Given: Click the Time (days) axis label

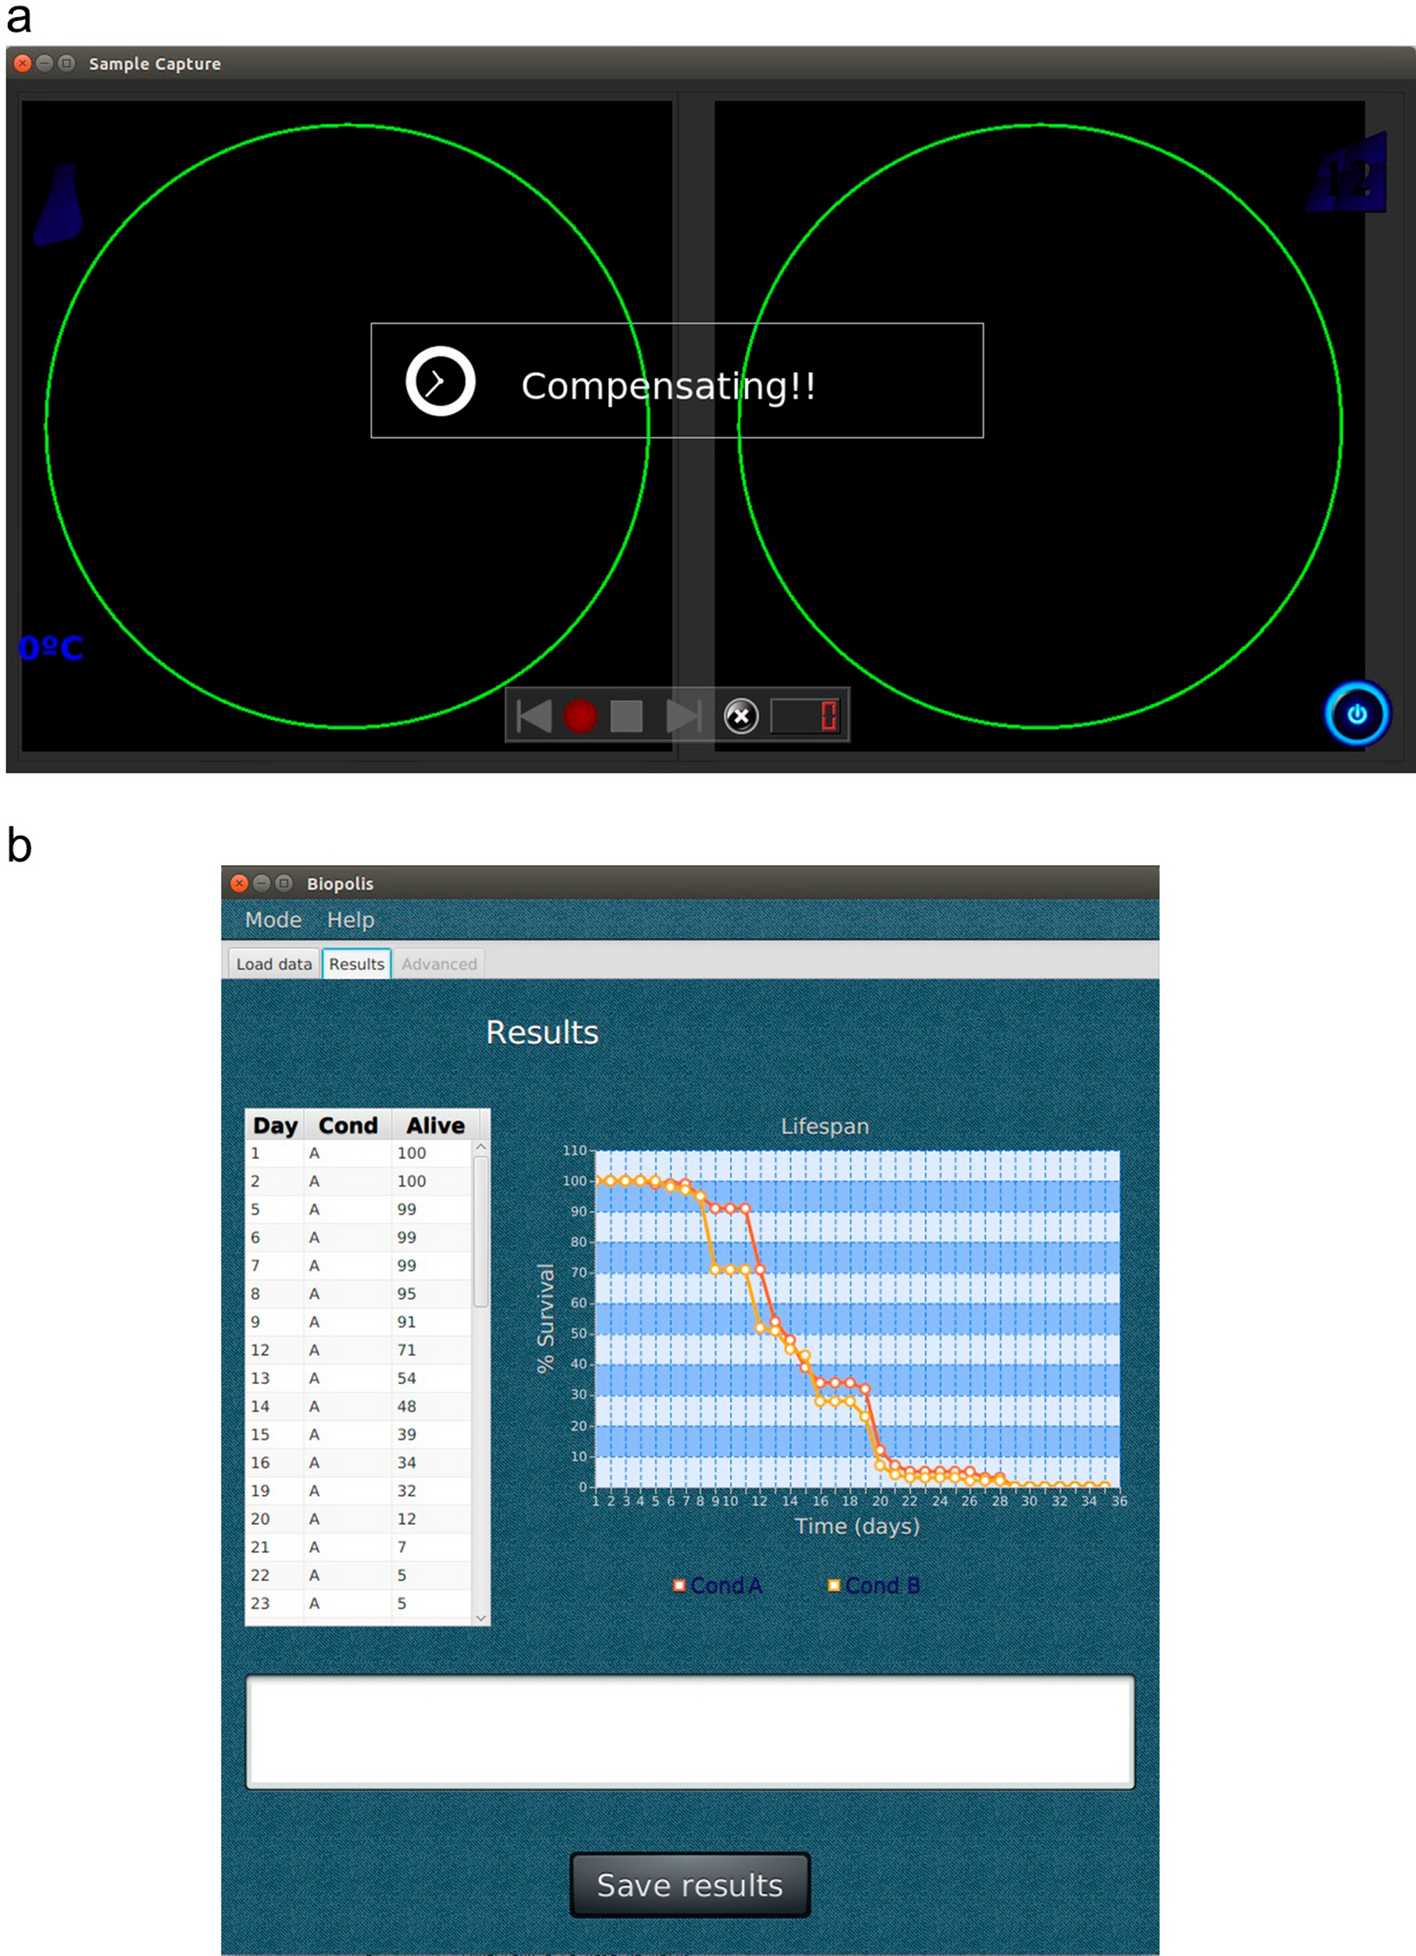Looking at the screenshot, I should click(857, 1526).
